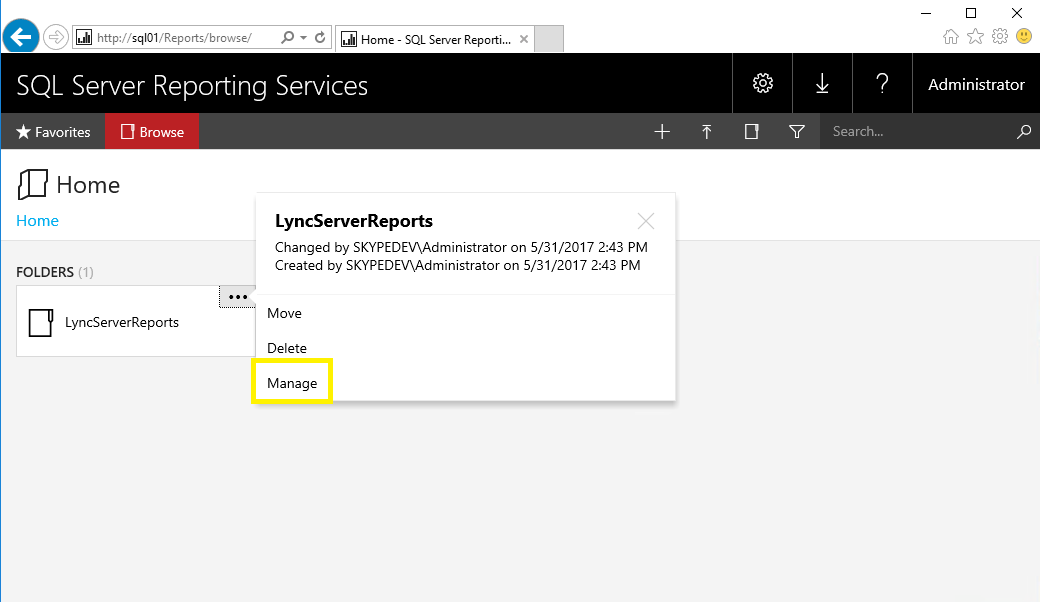This screenshot has height=602, width=1040.
Task: Click the large Home page heading
Action: tap(88, 185)
